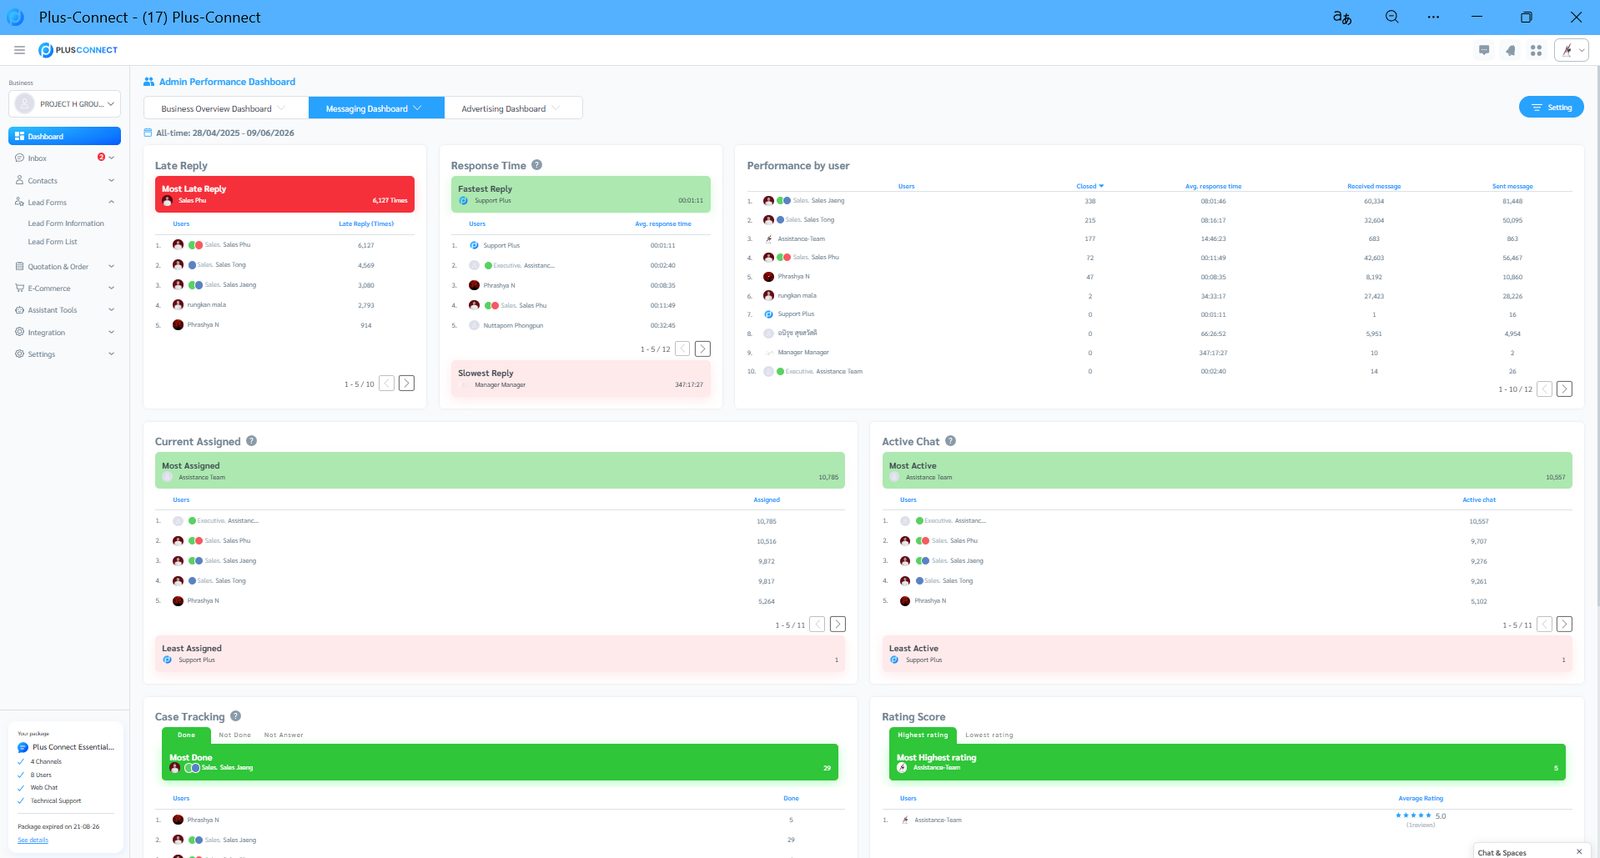Open Lead Form Information
Viewport: 1600px width, 858px height.
(x=66, y=223)
